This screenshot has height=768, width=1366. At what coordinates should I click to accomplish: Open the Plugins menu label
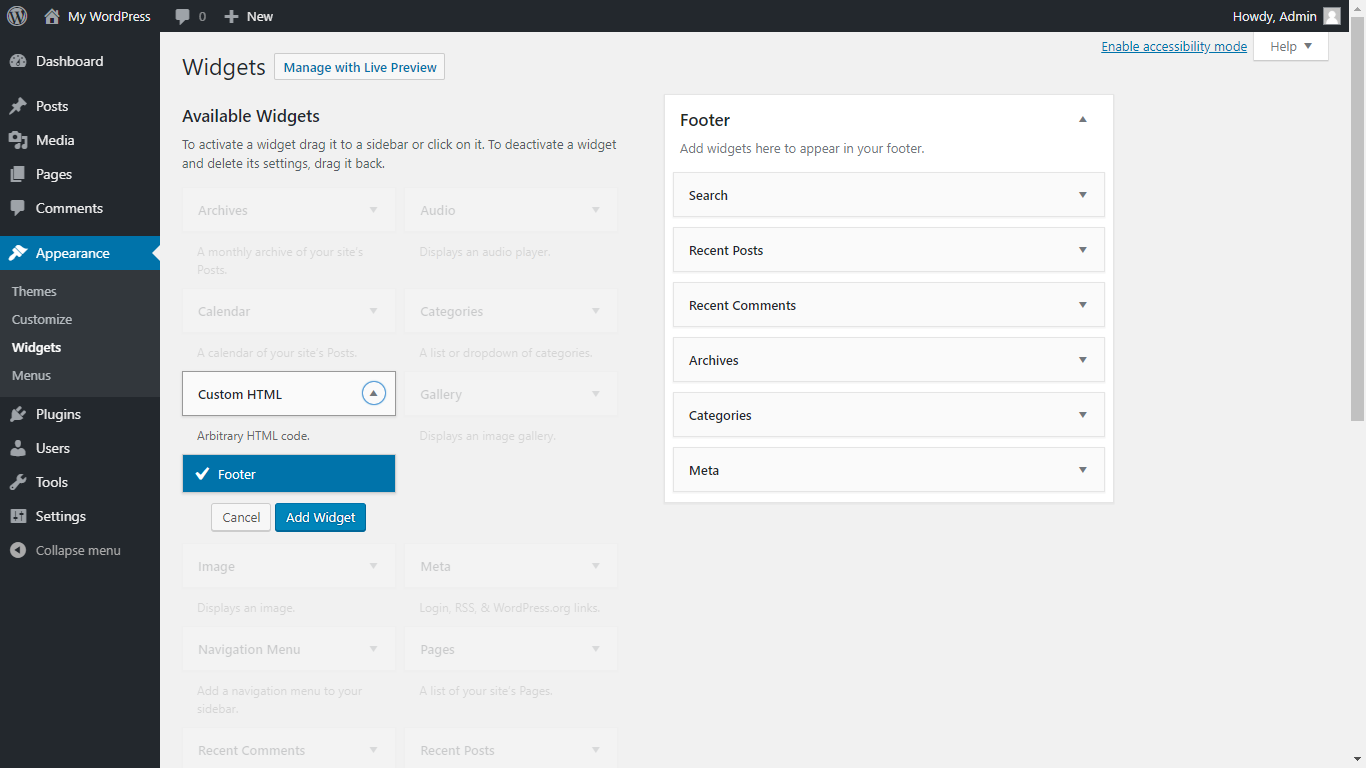tap(58, 414)
